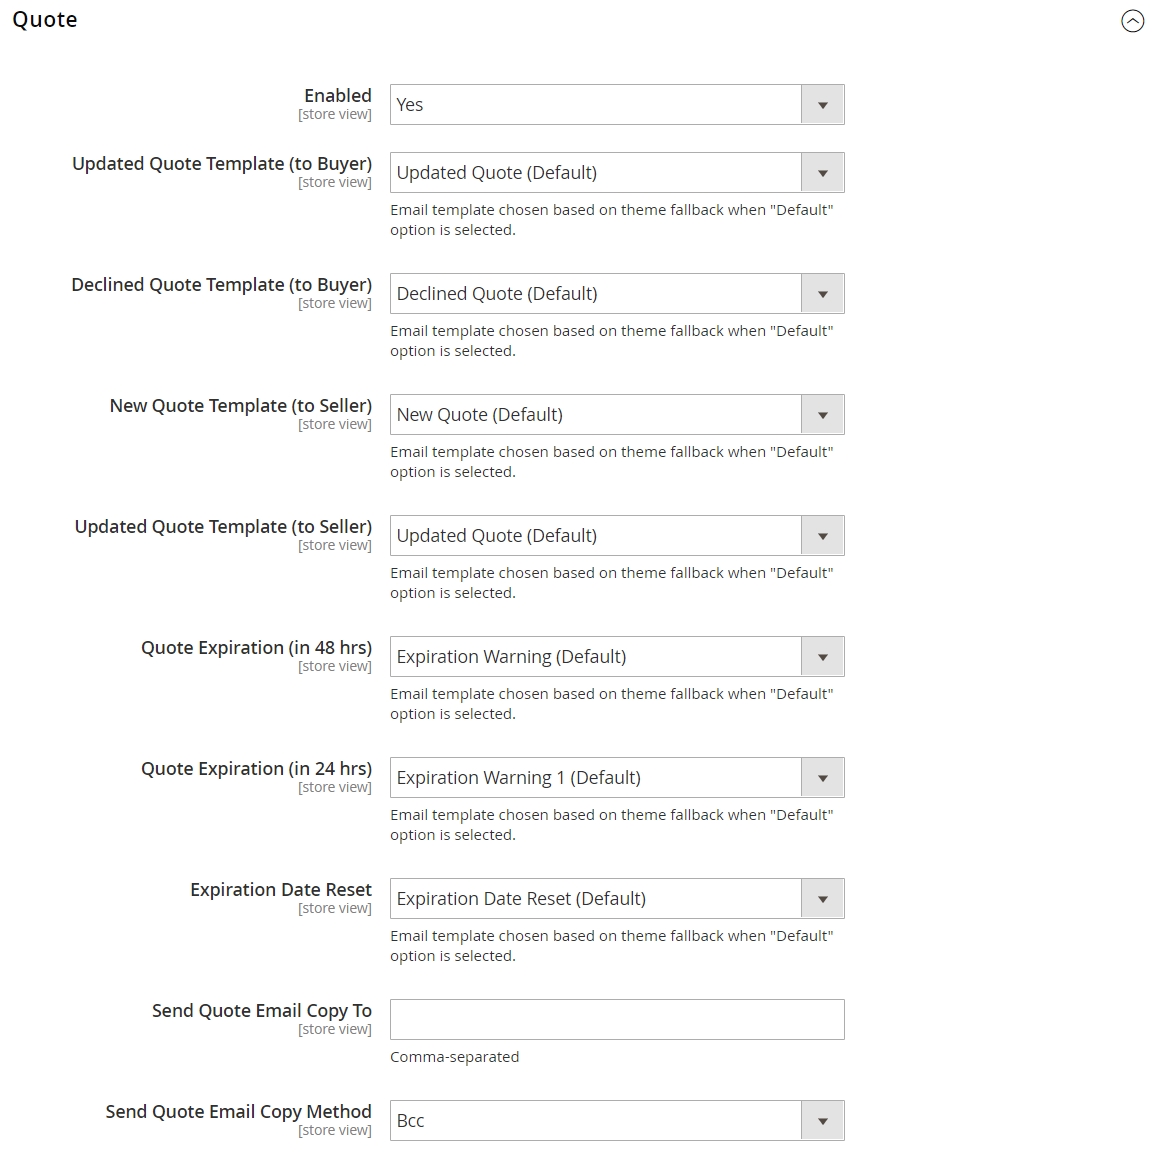Open Updated Quote Template (to Seller) dropdown
The height and width of the screenshot is (1159, 1156).
616,536
